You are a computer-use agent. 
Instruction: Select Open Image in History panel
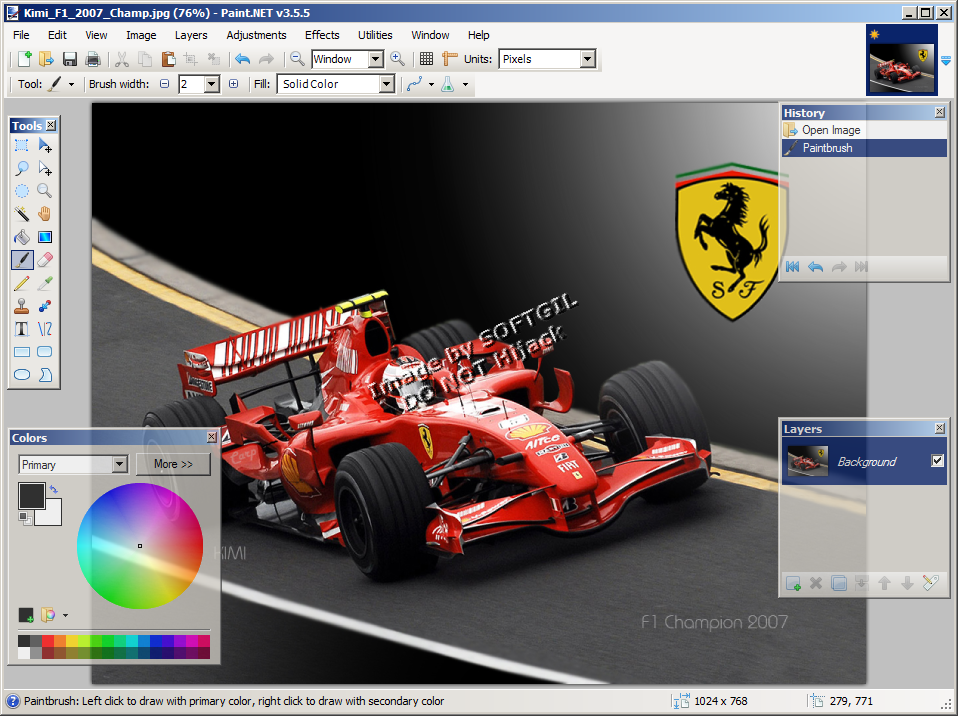(x=830, y=130)
